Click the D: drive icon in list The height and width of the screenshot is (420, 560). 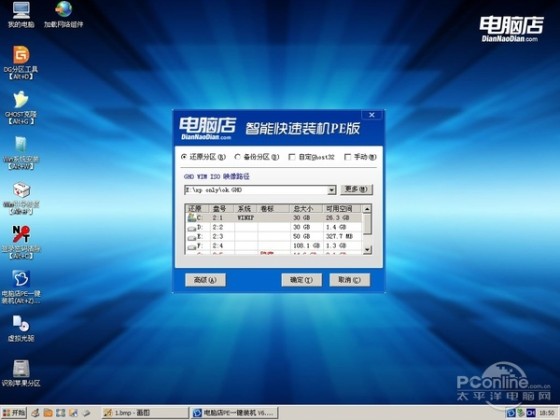pos(192,228)
